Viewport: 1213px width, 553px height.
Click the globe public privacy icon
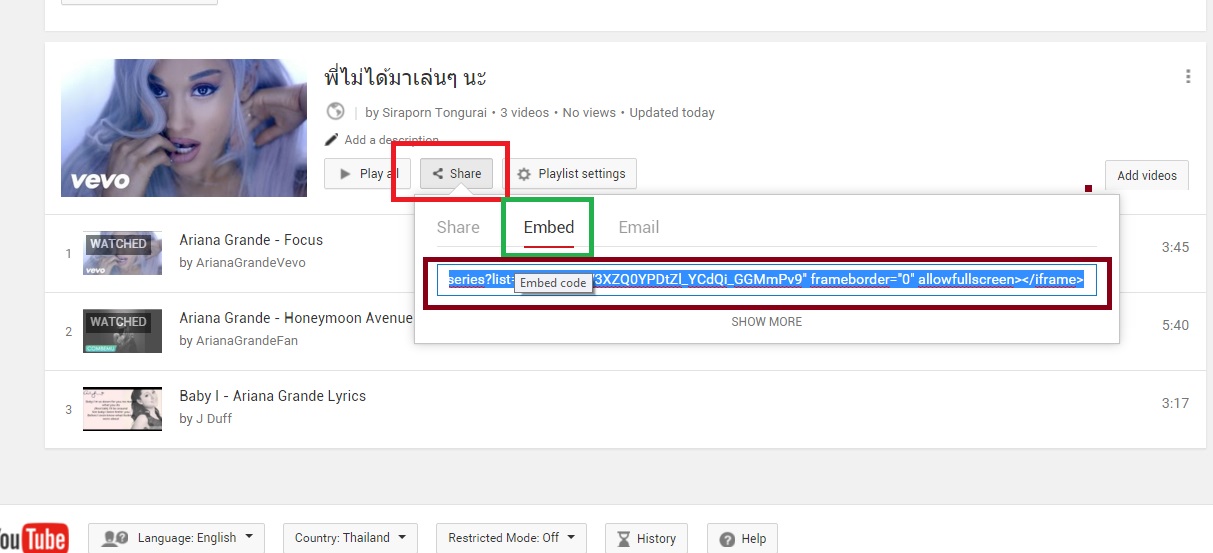tap(335, 112)
